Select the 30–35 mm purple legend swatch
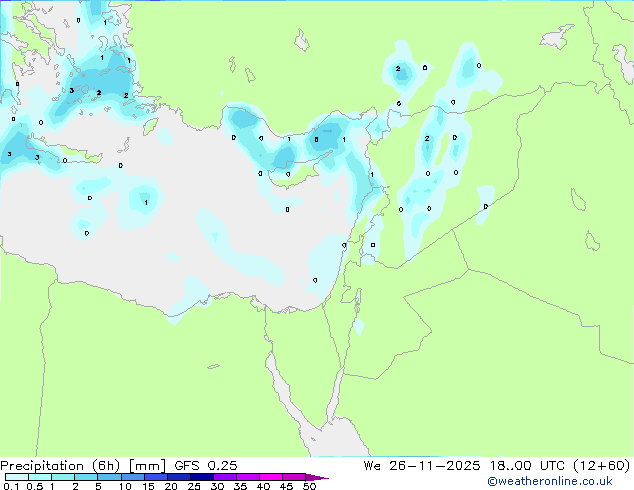634x490 pixels. [x=224, y=477]
